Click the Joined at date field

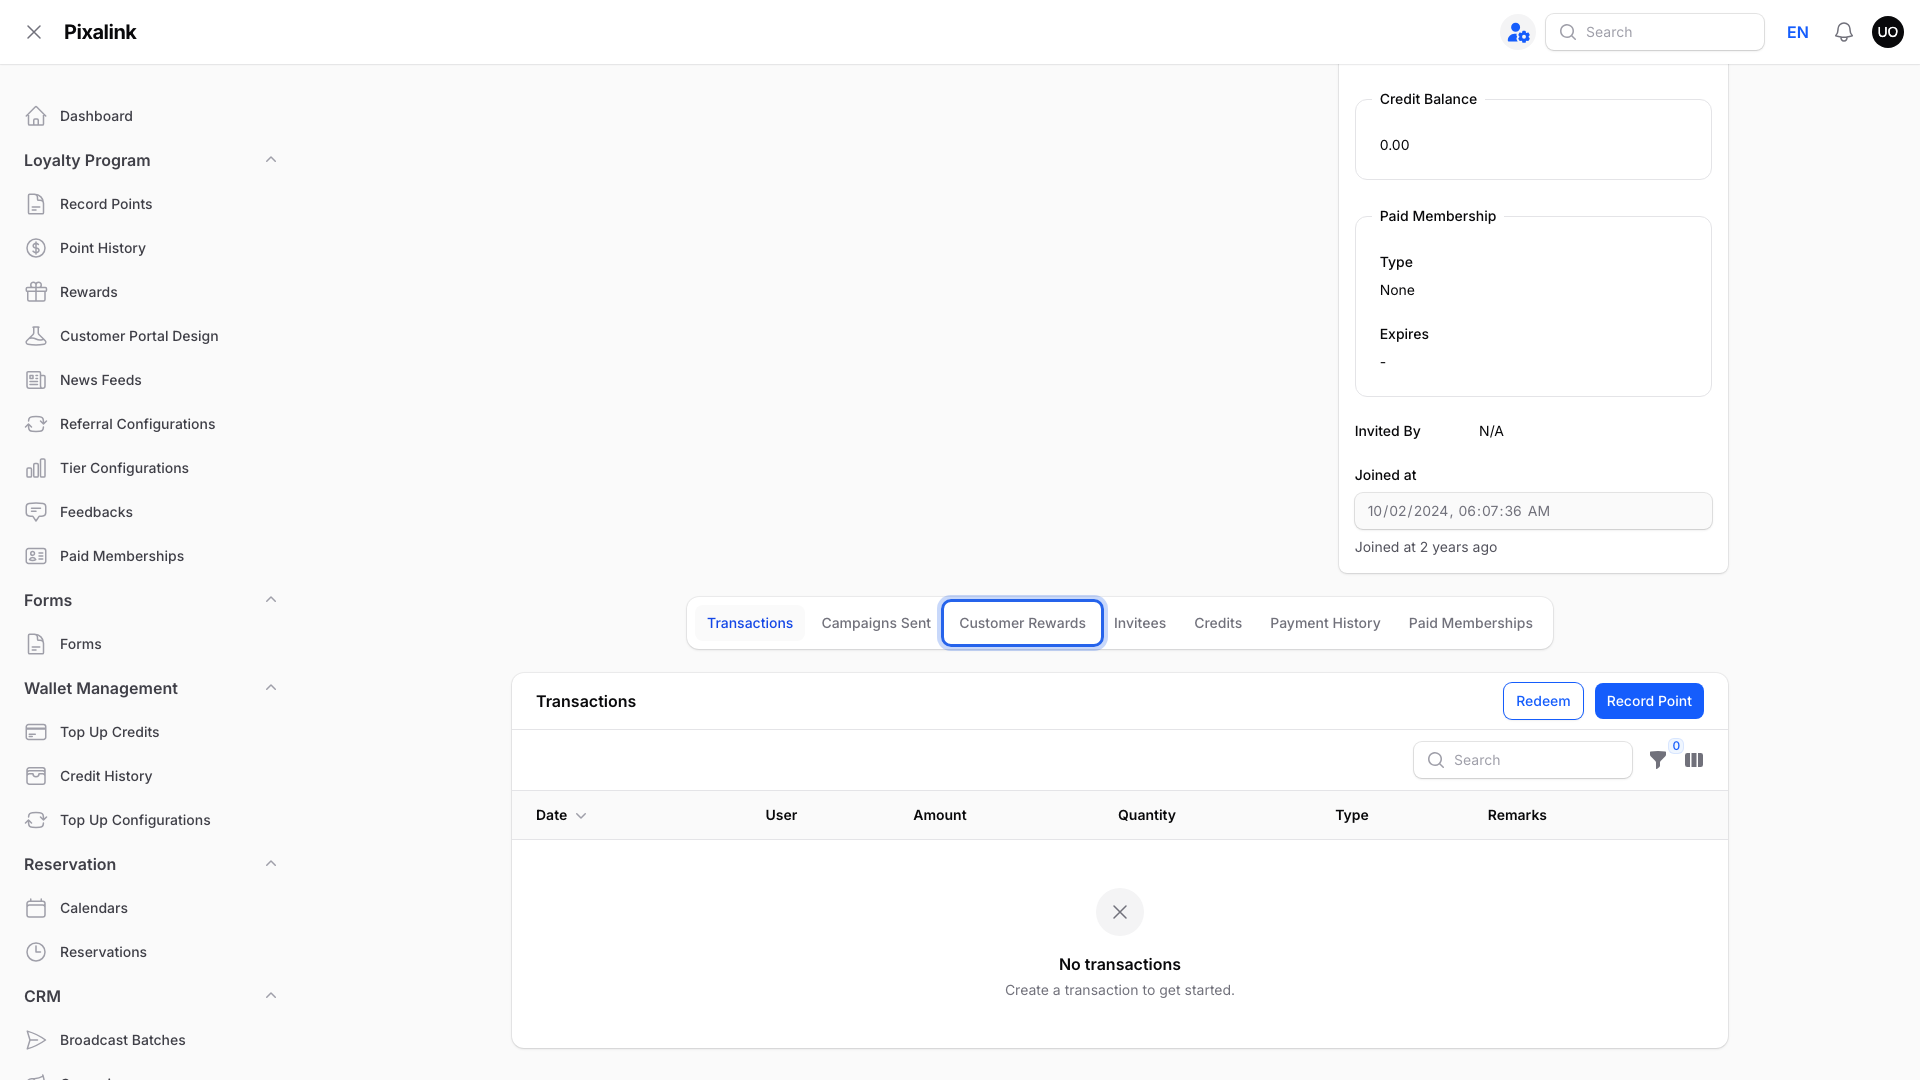coord(1533,511)
